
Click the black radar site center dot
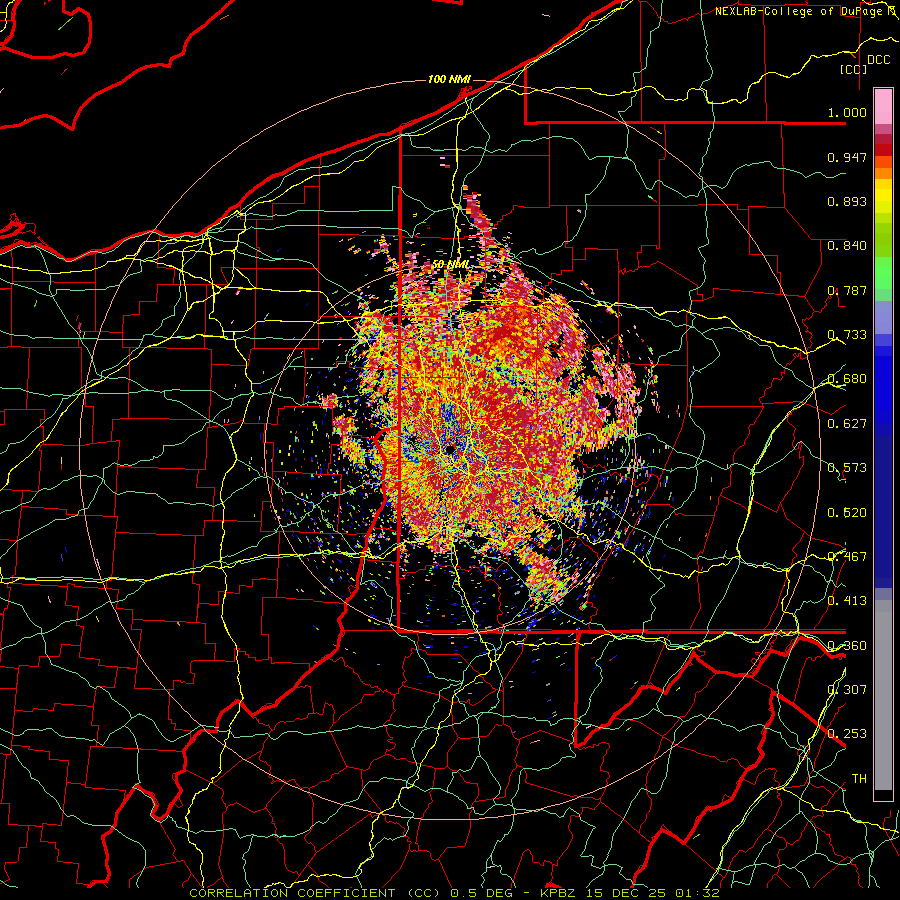pyautogui.click(x=449, y=449)
